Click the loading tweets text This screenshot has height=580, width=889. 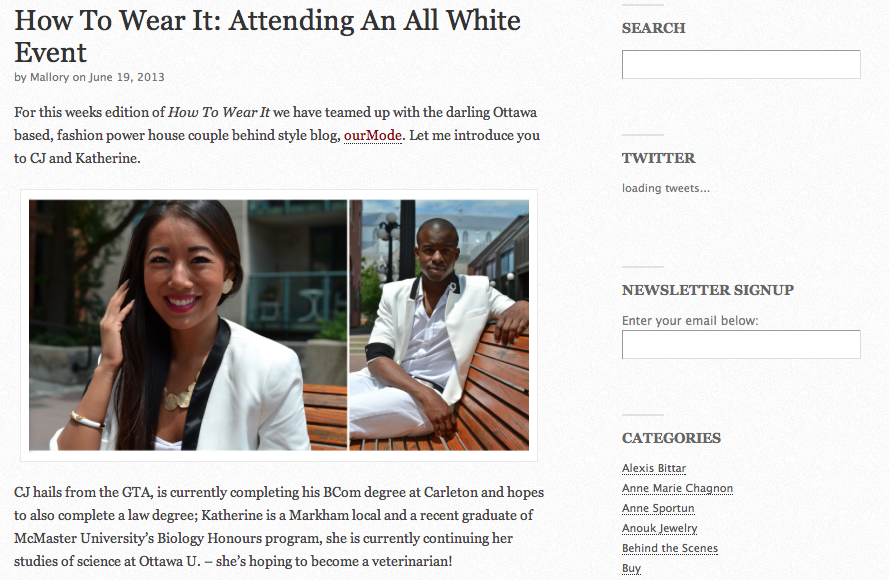(x=666, y=188)
